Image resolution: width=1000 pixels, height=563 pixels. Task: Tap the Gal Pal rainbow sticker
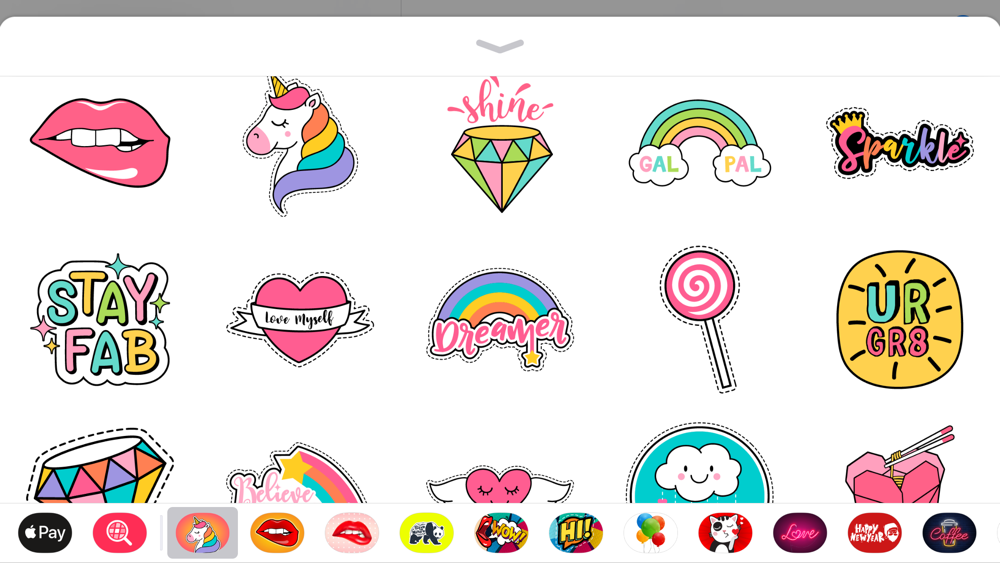(x=700, y=143)
